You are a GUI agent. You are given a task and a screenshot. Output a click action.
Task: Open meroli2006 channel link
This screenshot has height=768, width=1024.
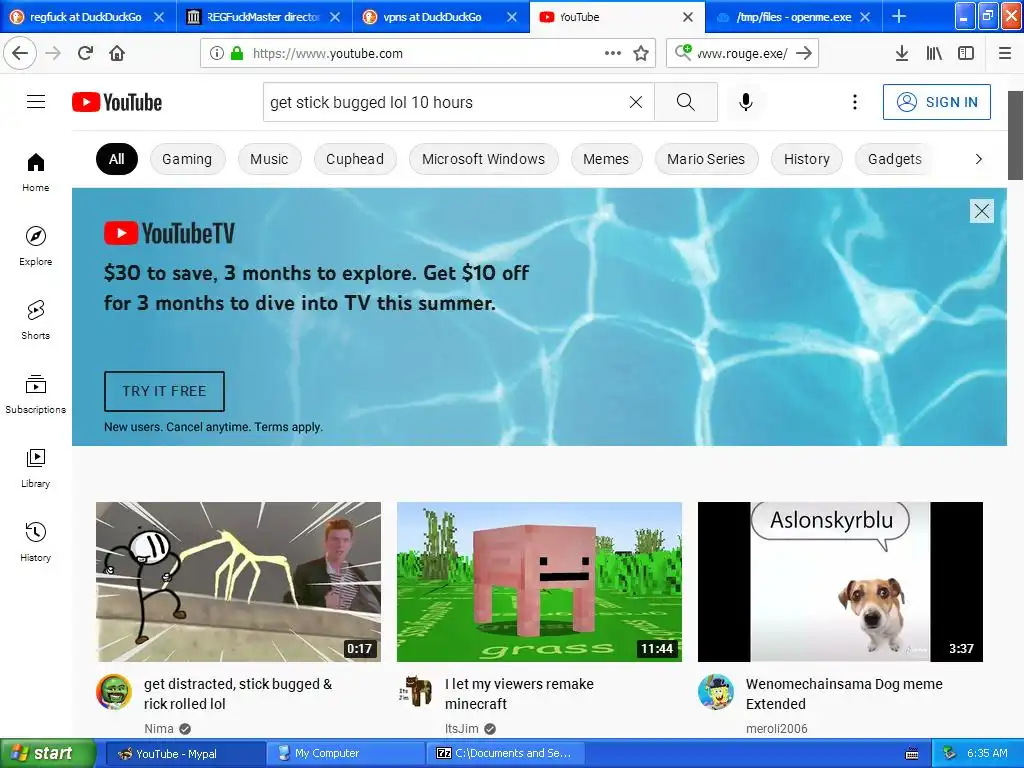pos(776,728)
